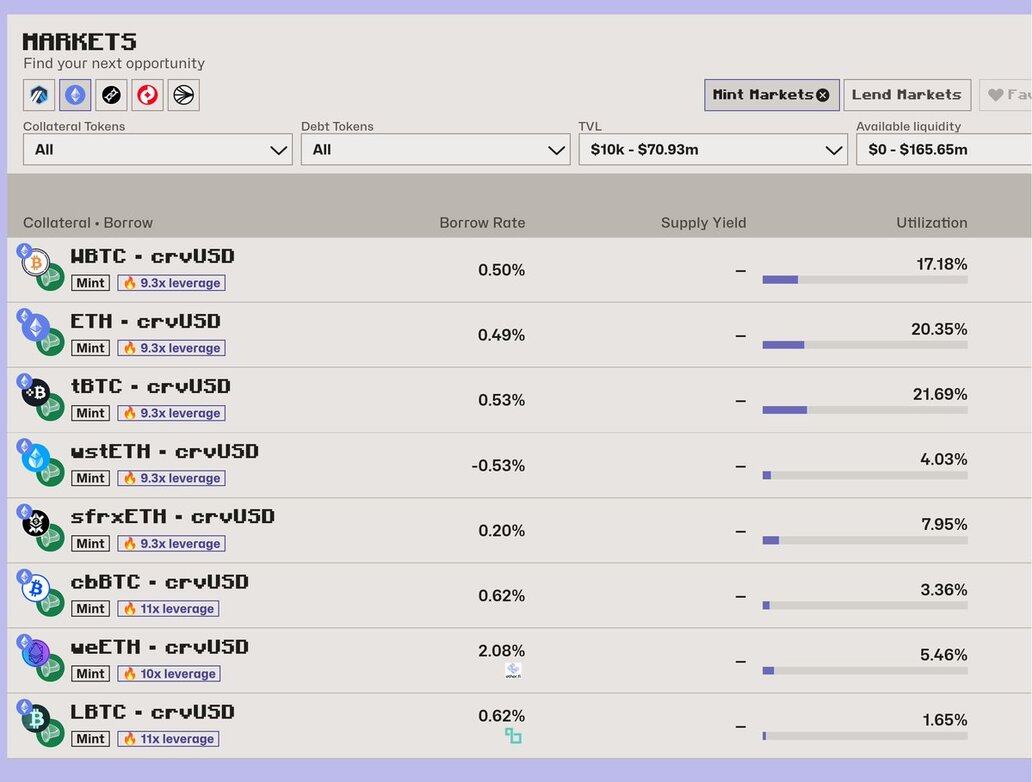Click the tBTC utilization progress bar

864,410
